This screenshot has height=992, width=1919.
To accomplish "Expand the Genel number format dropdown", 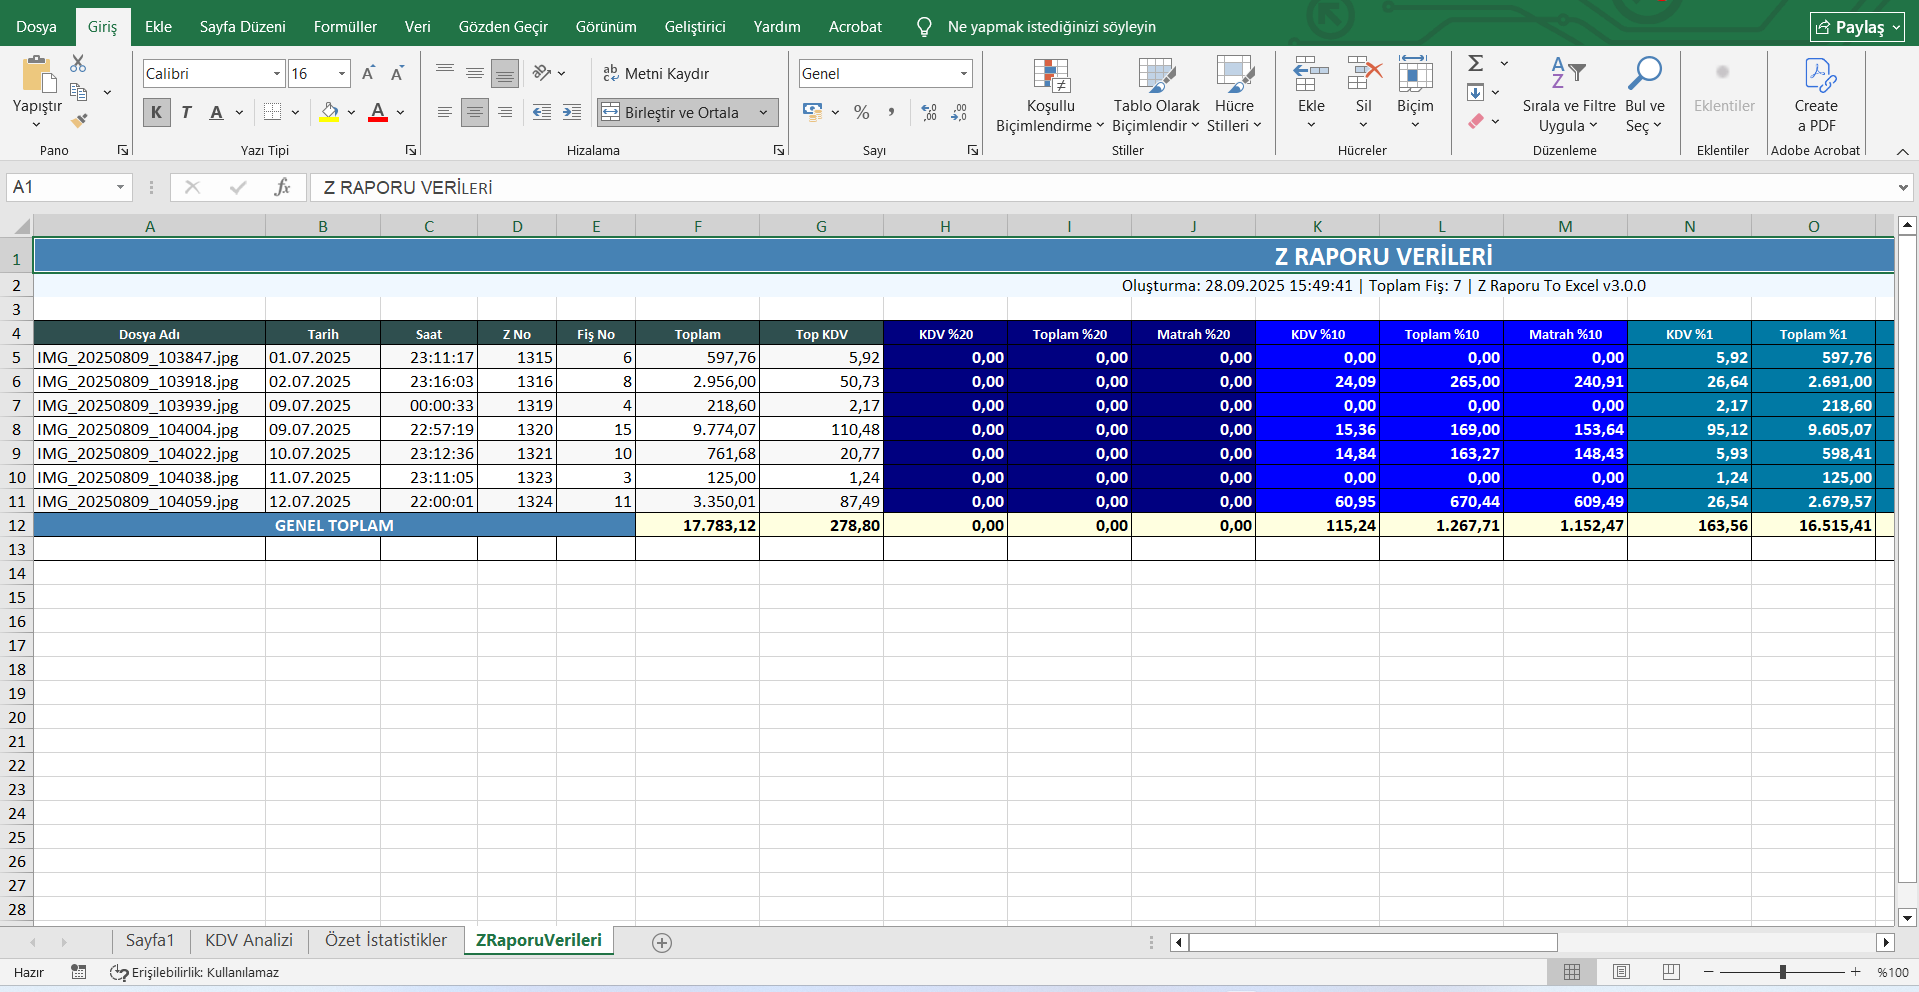I will tap(964, 74).
